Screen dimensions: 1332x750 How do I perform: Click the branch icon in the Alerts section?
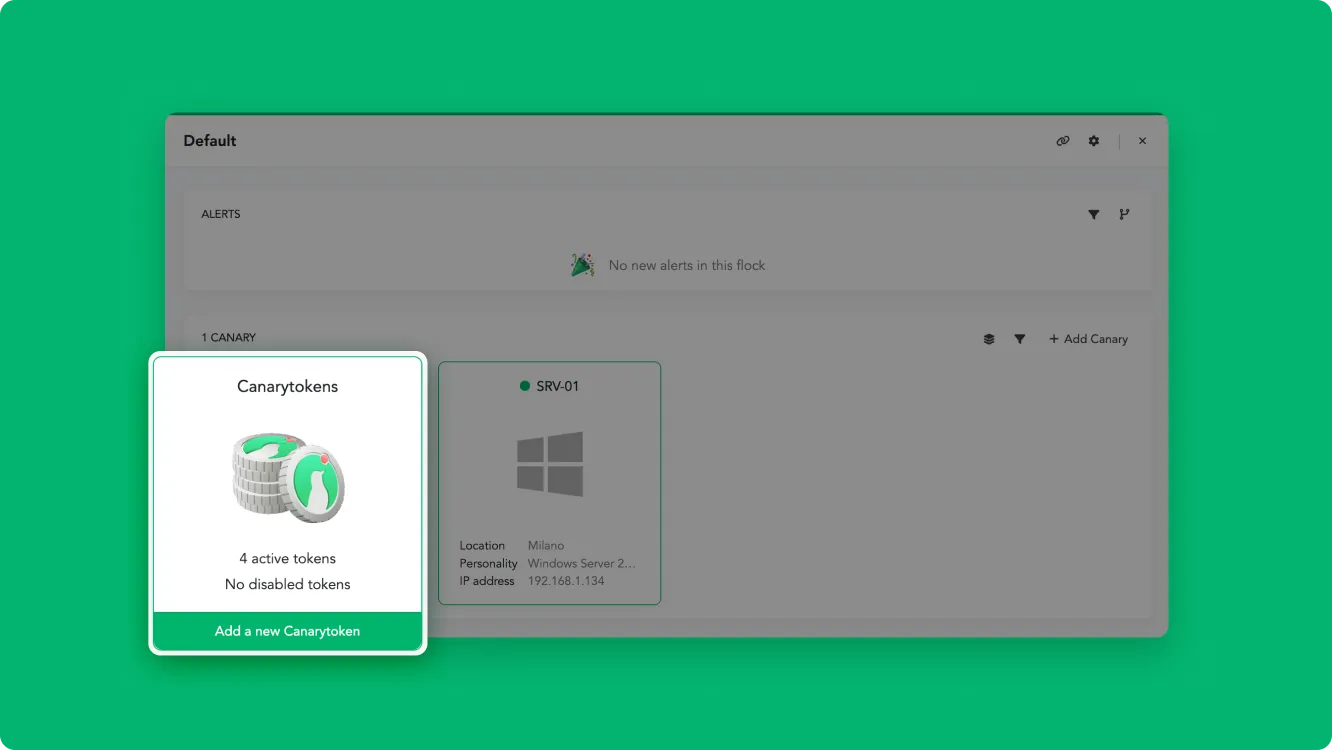tap(1124, 214)
